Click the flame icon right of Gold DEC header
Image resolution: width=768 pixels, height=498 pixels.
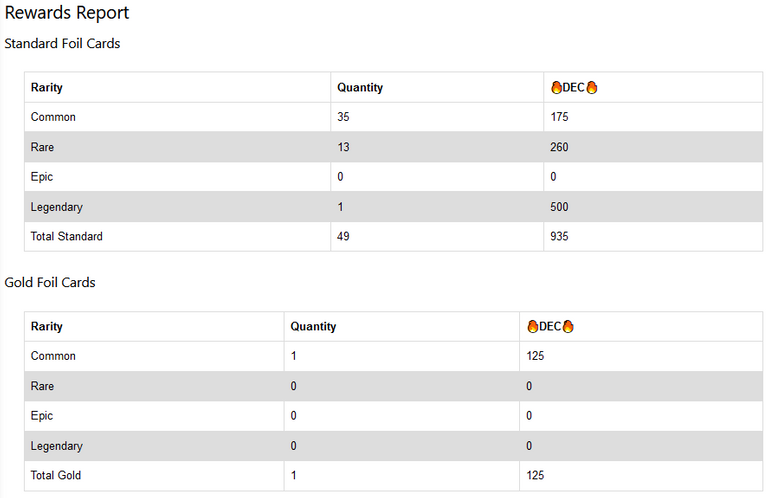coord(568,327)
